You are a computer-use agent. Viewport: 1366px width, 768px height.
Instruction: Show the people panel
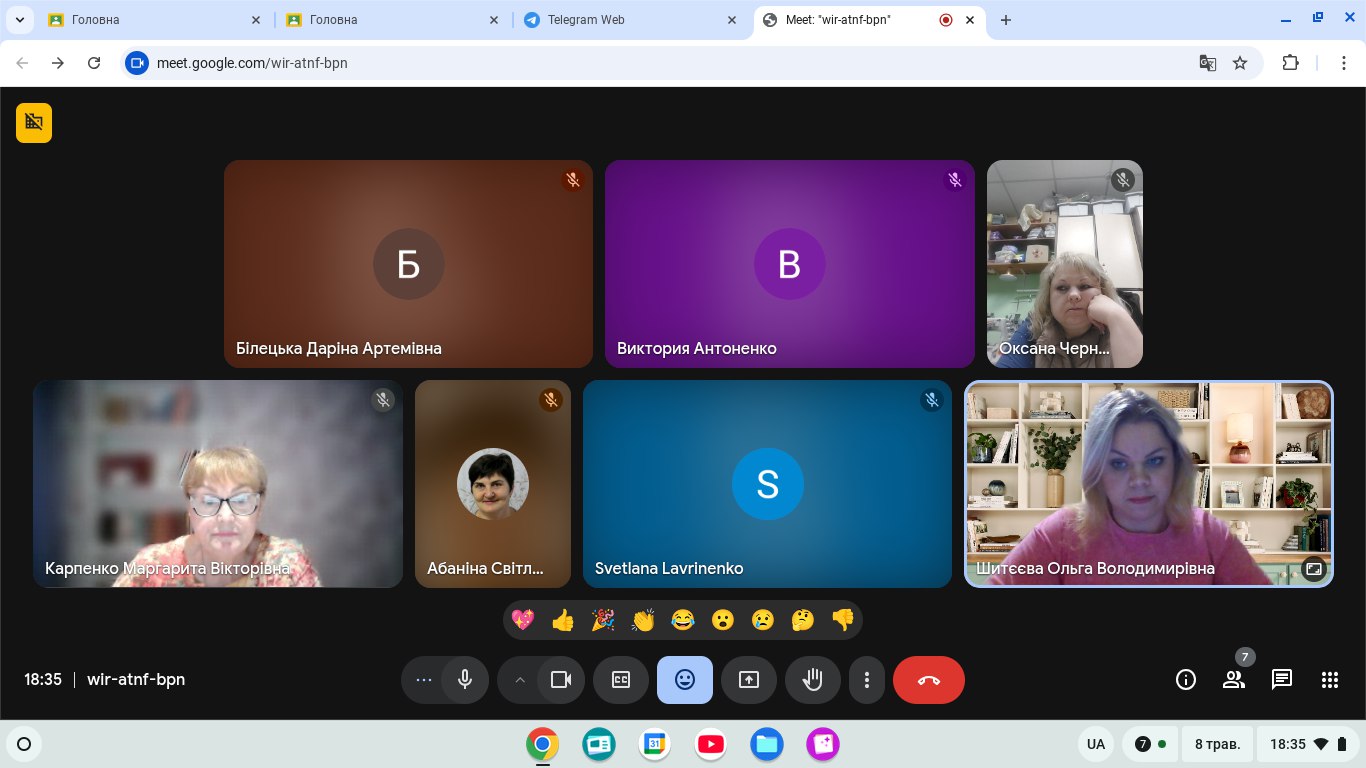(1234, 680)
